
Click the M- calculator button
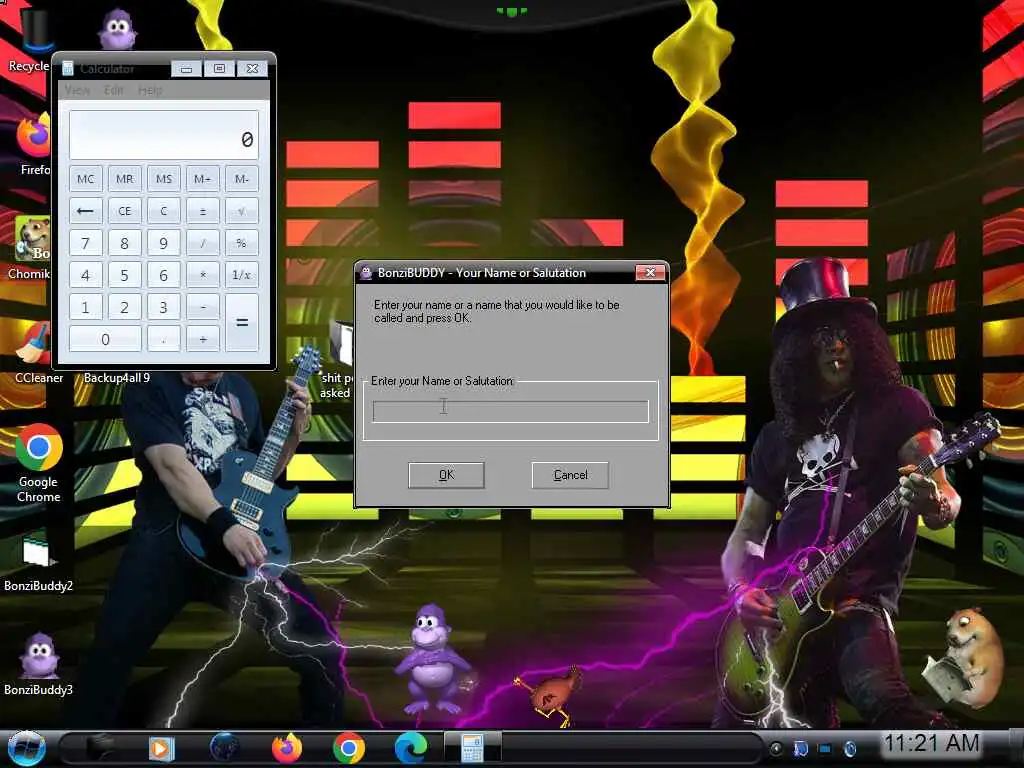coord(242,179)
